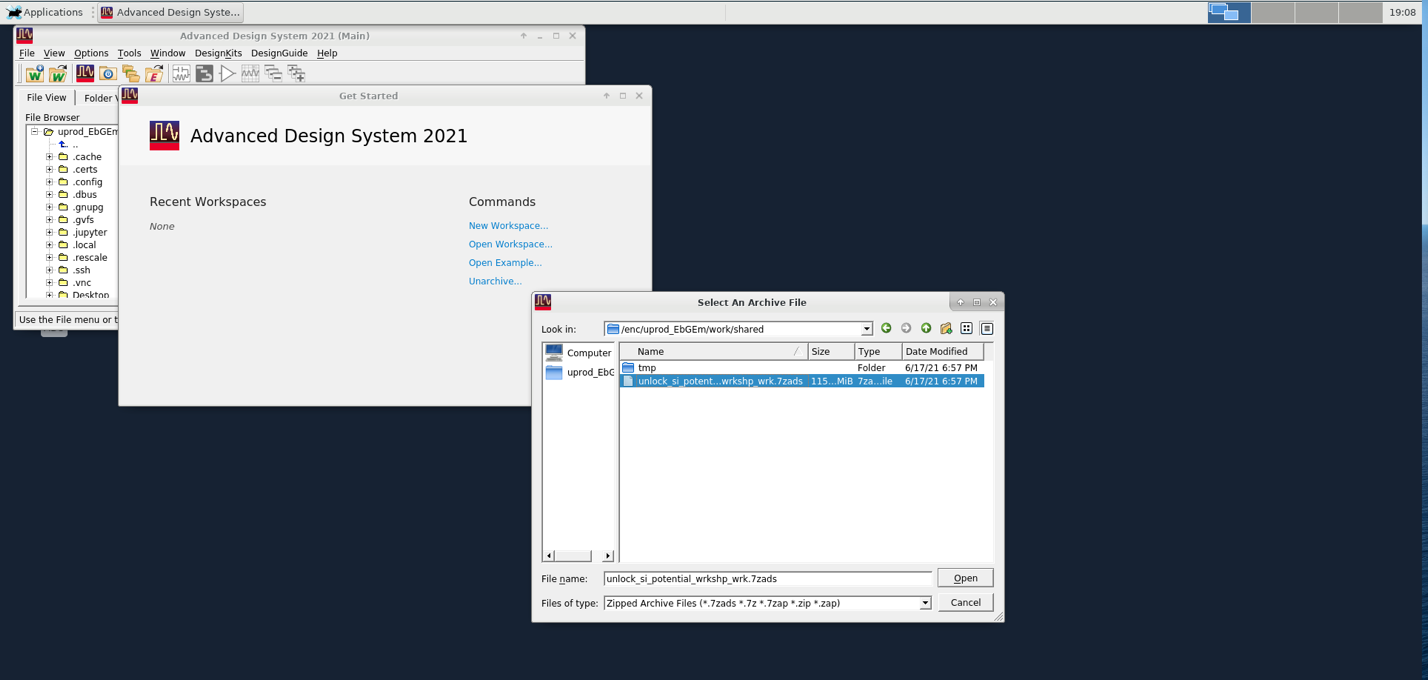Click the Open Workspace toolbar icon

pos(58,74)
